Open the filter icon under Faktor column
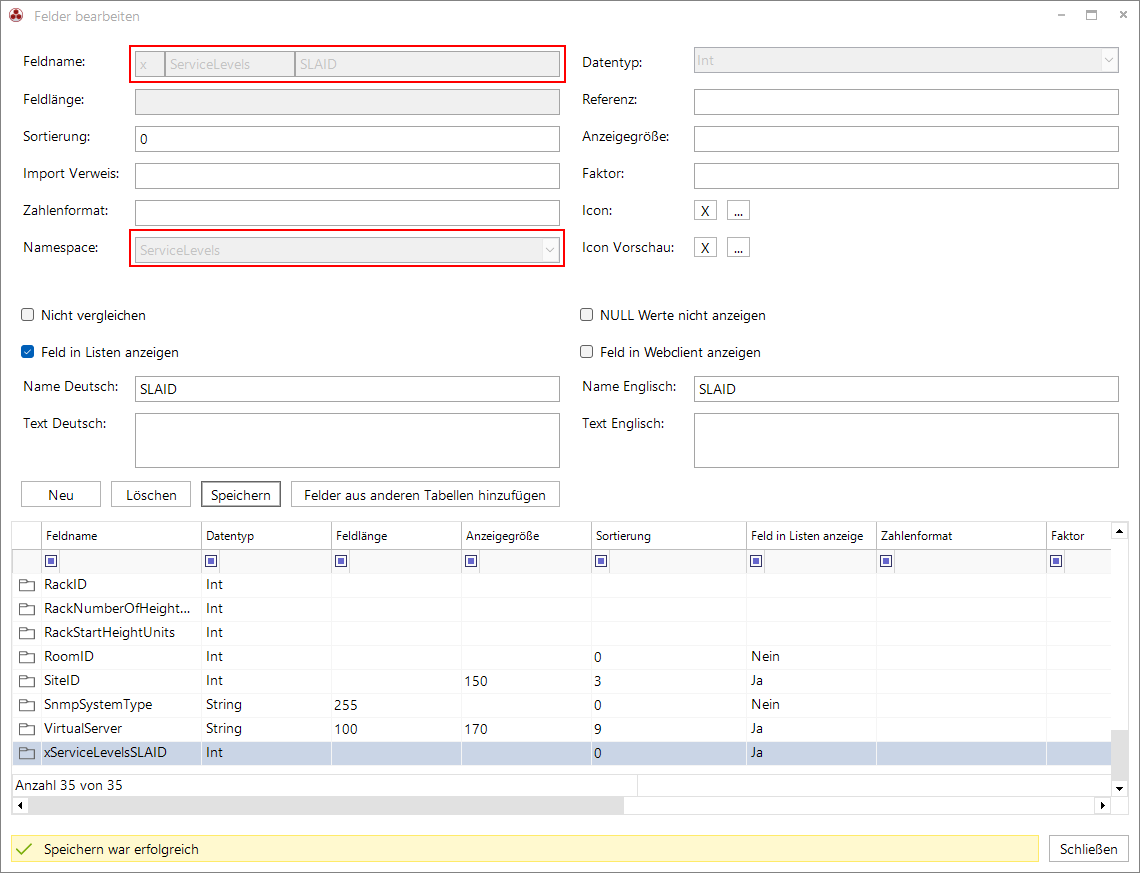Screen dimensions: 1140x873 pyautogui.click(x=1056, y=560)
